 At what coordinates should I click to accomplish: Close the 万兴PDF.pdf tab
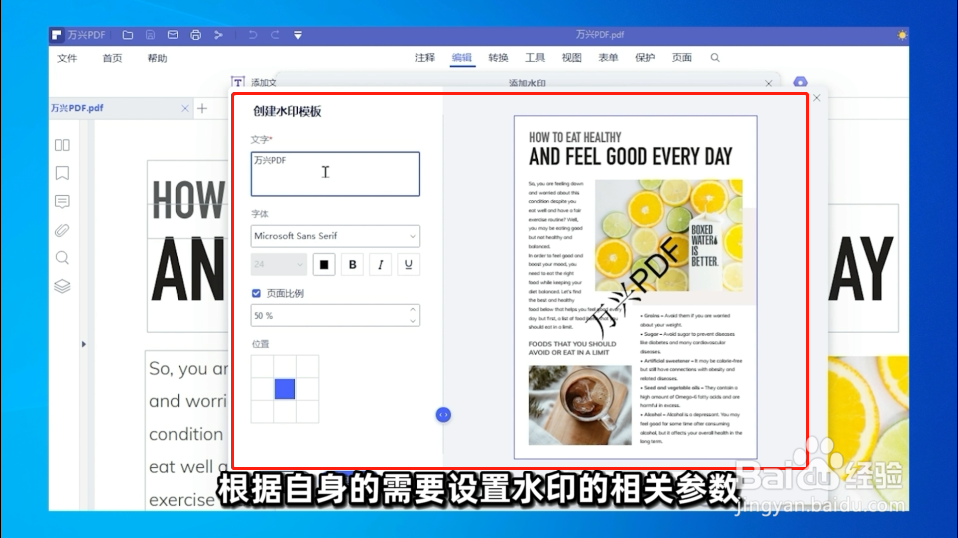point(185,108)
